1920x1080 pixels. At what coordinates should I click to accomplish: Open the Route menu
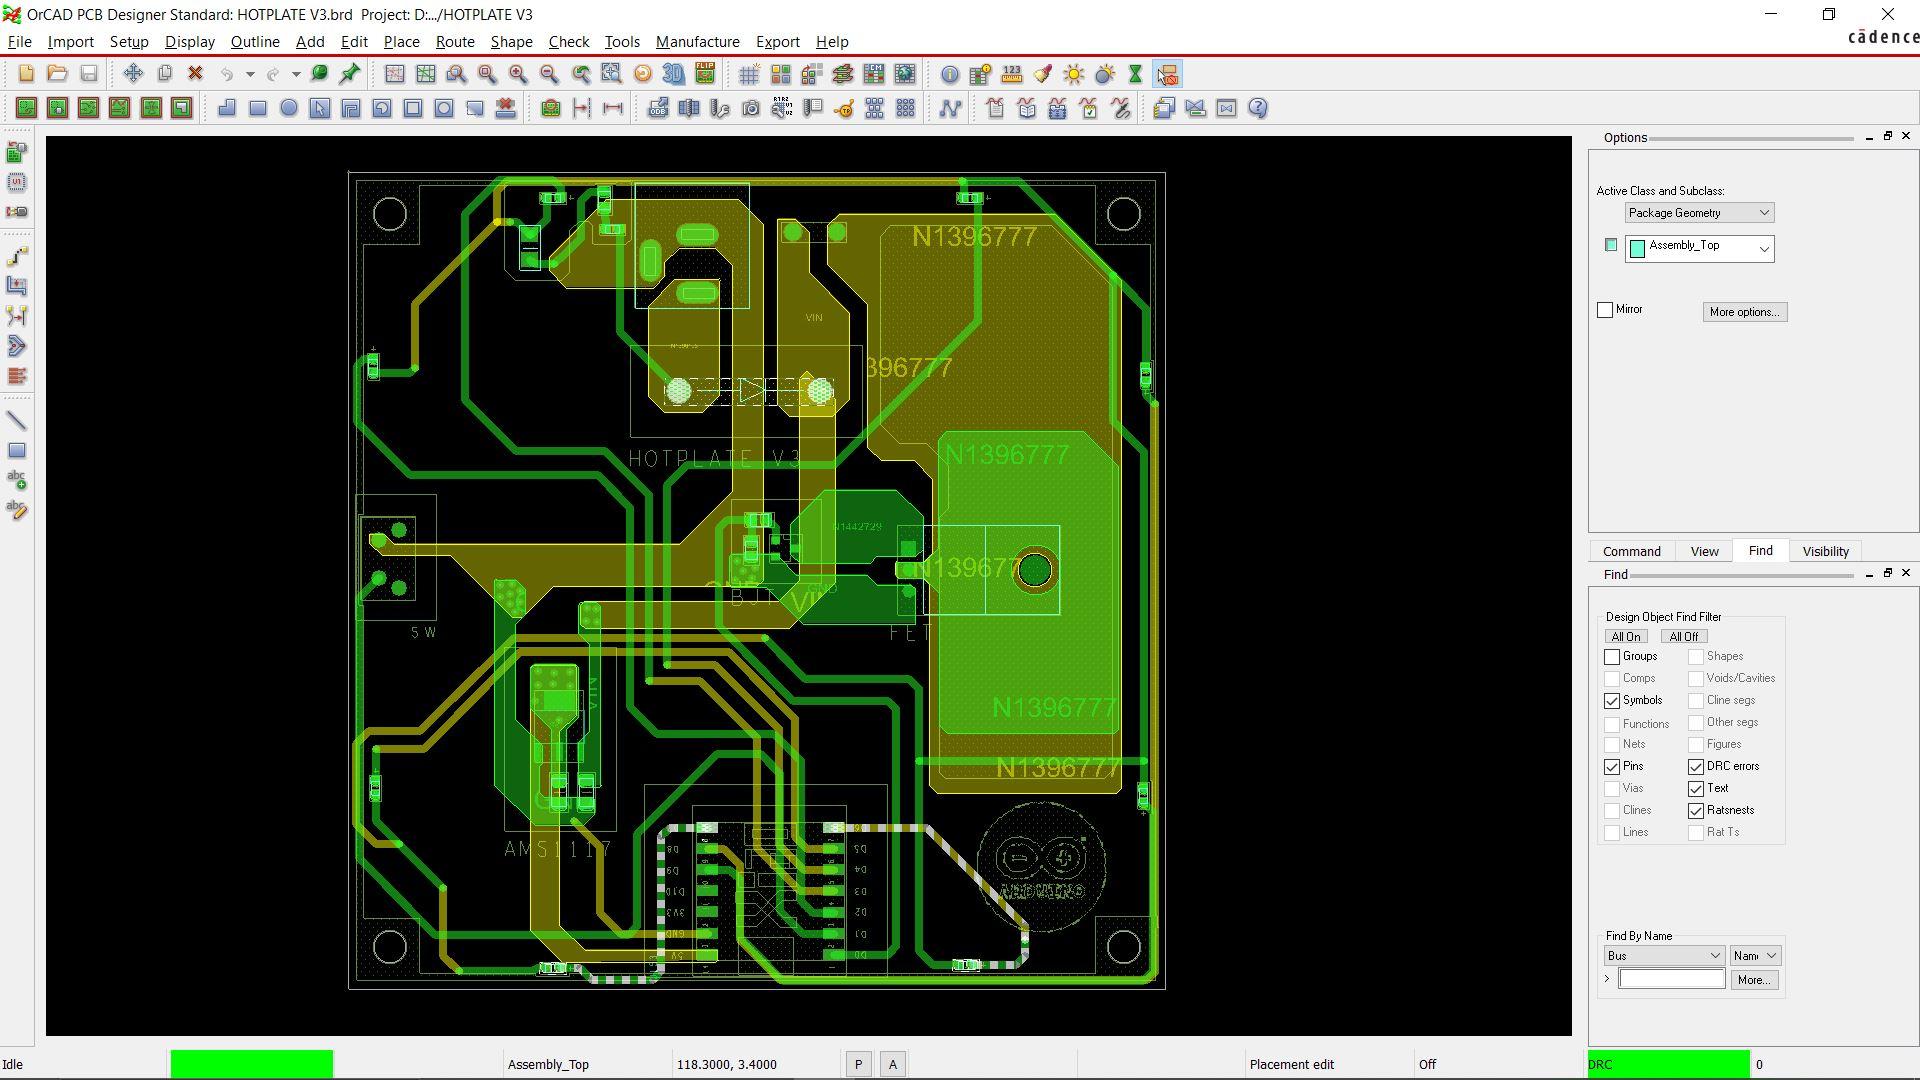tap(455, 42)
